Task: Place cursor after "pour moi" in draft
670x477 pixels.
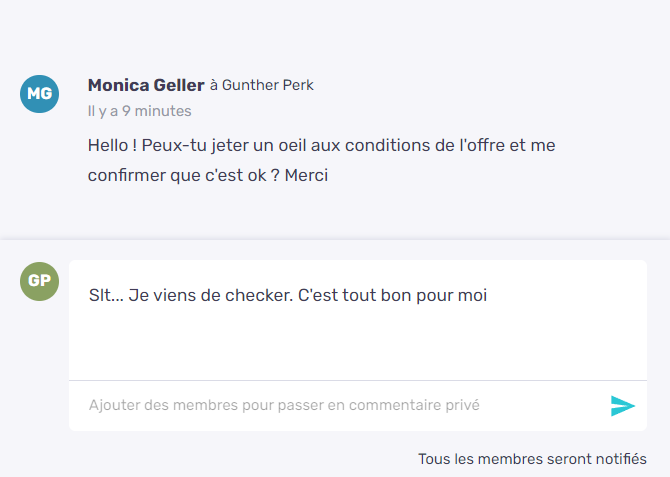Action: (488, 295)
